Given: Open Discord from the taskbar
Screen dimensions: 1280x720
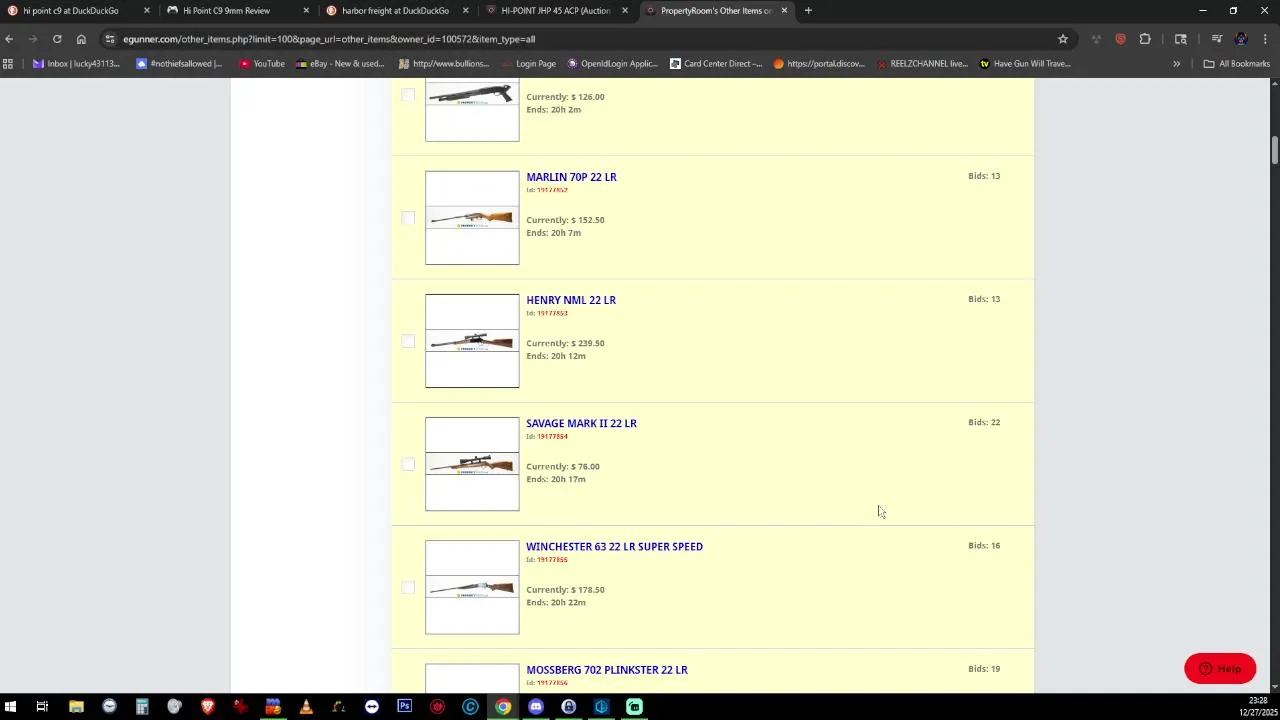Looking at the screenshot, I should pos(536,707).
